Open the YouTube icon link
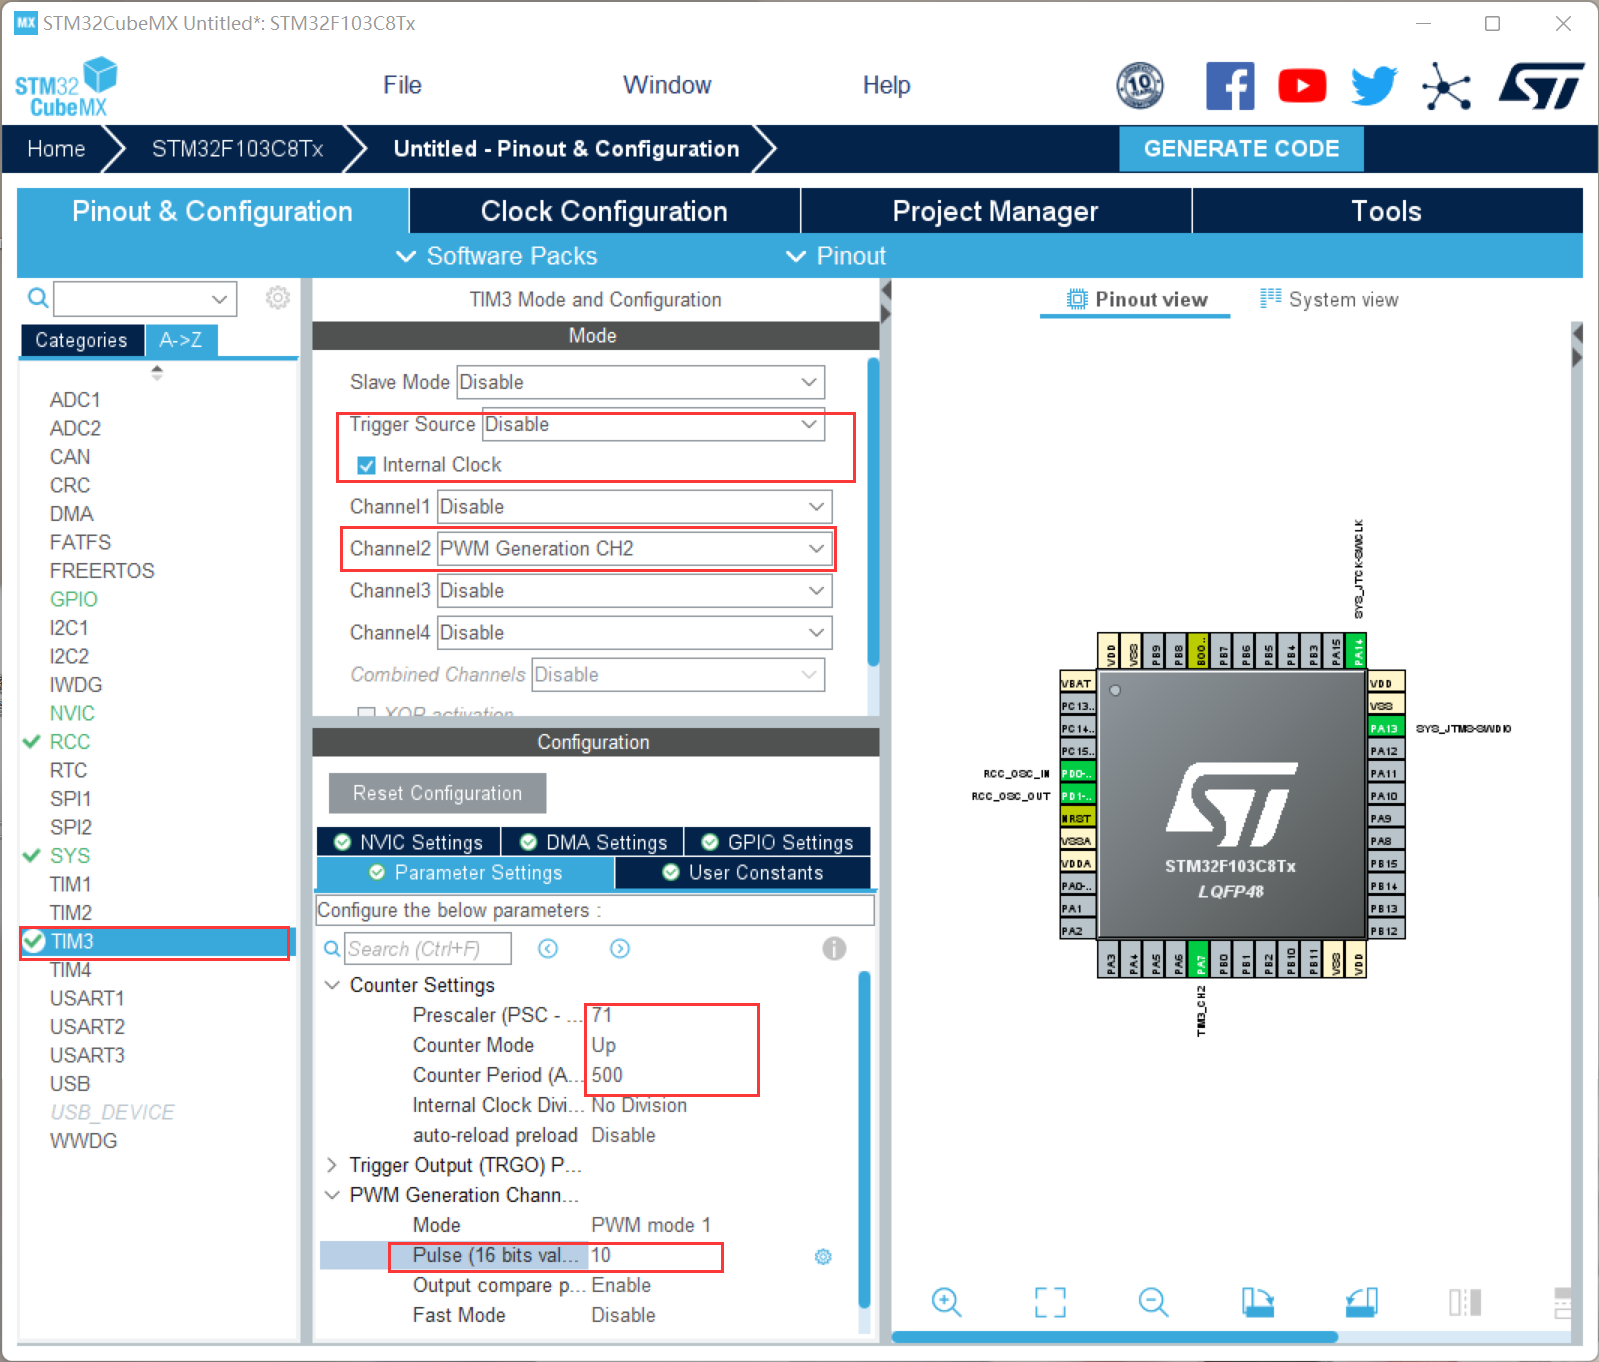The image size is (1599, 1362). click(1302, 86)
